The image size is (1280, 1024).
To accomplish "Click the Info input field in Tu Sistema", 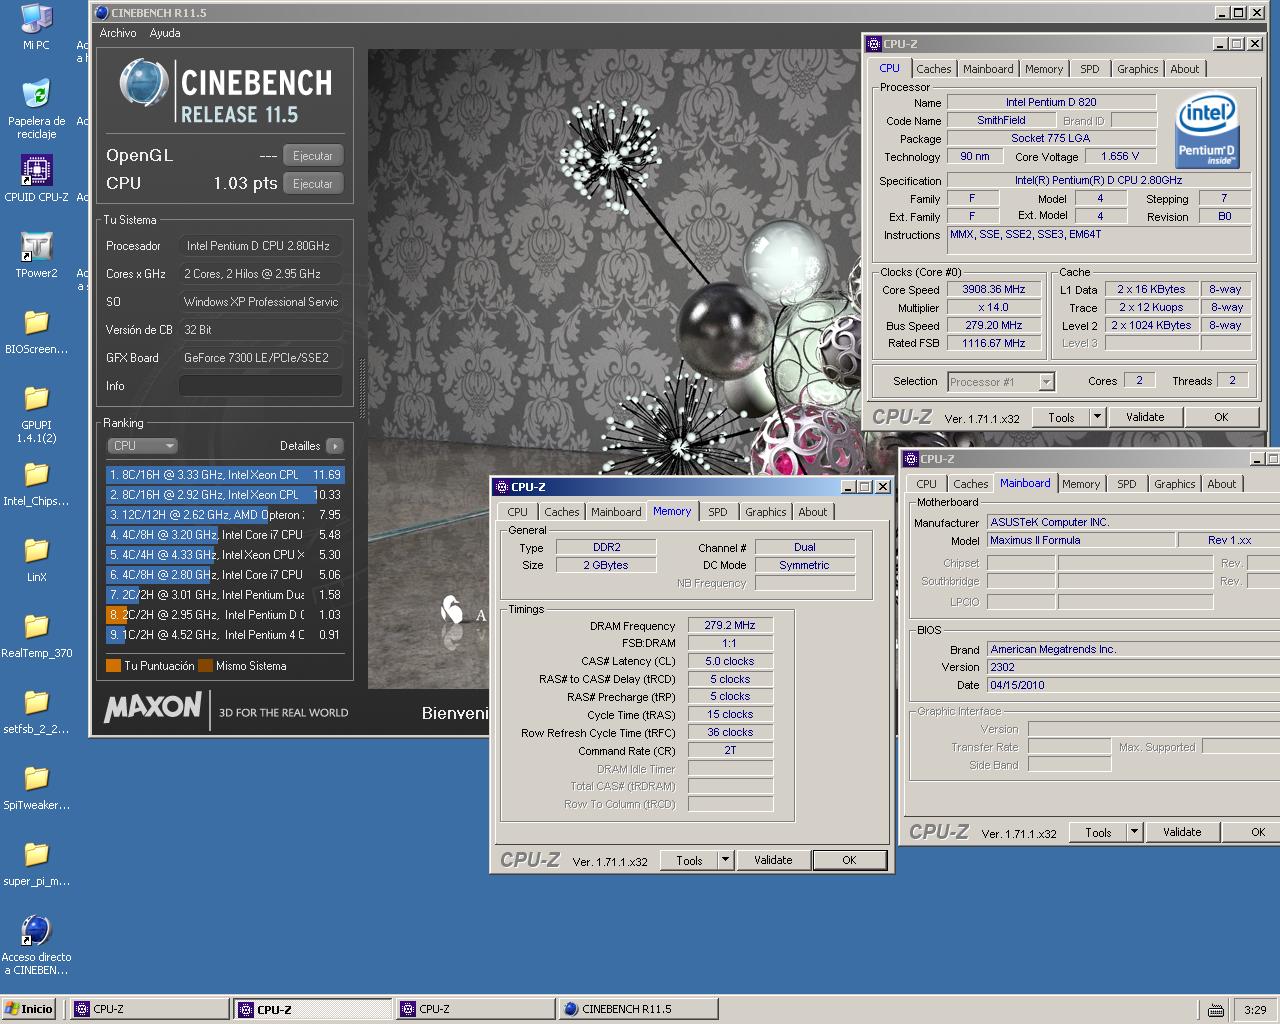I will 261,386.
